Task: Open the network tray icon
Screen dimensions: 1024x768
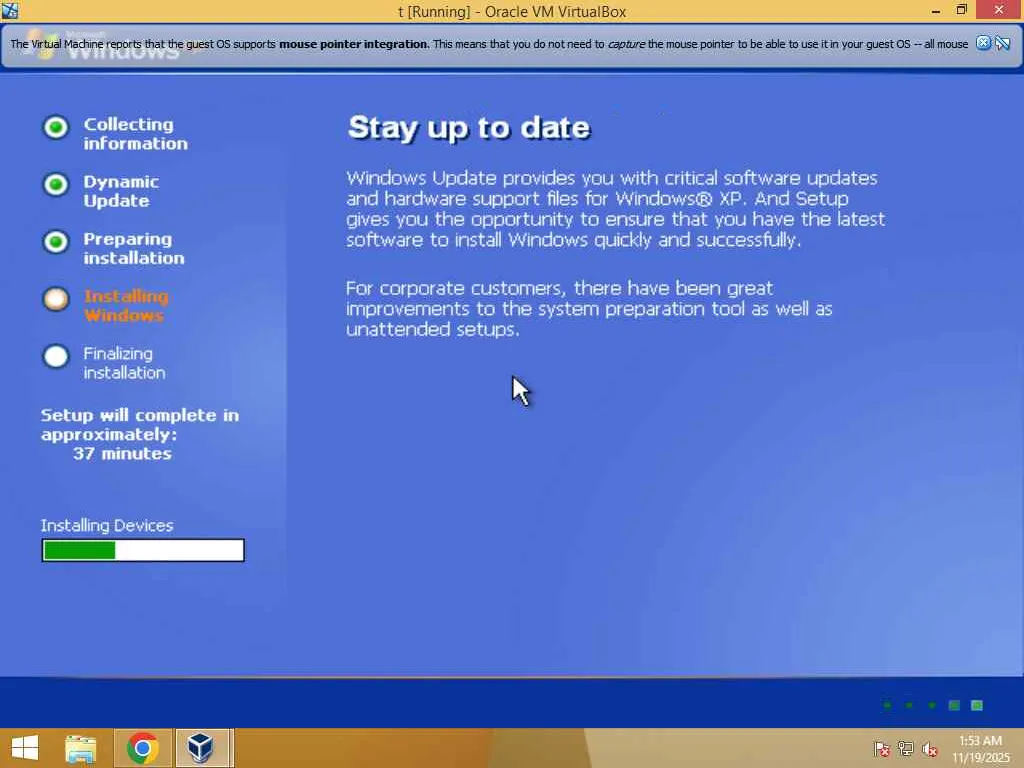Action: (906, 748)
